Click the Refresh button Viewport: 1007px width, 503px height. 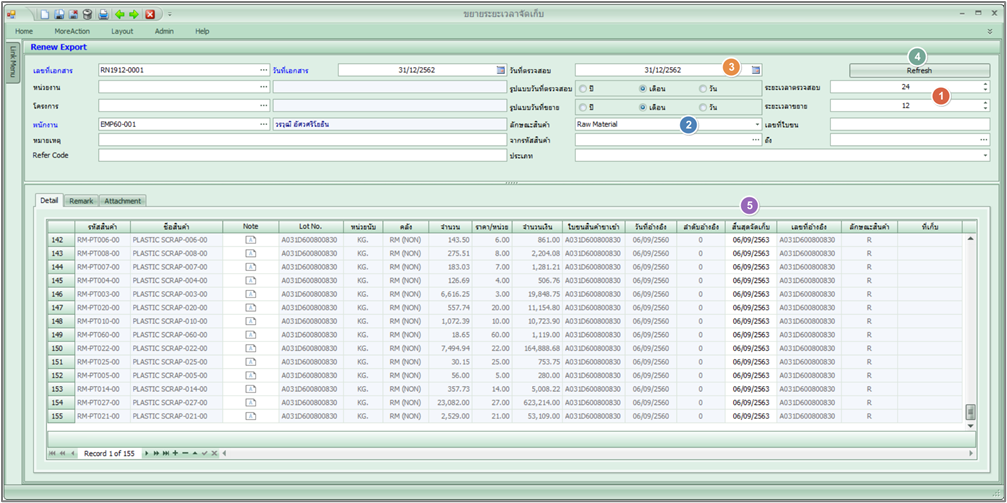click(x=918, y=71)
